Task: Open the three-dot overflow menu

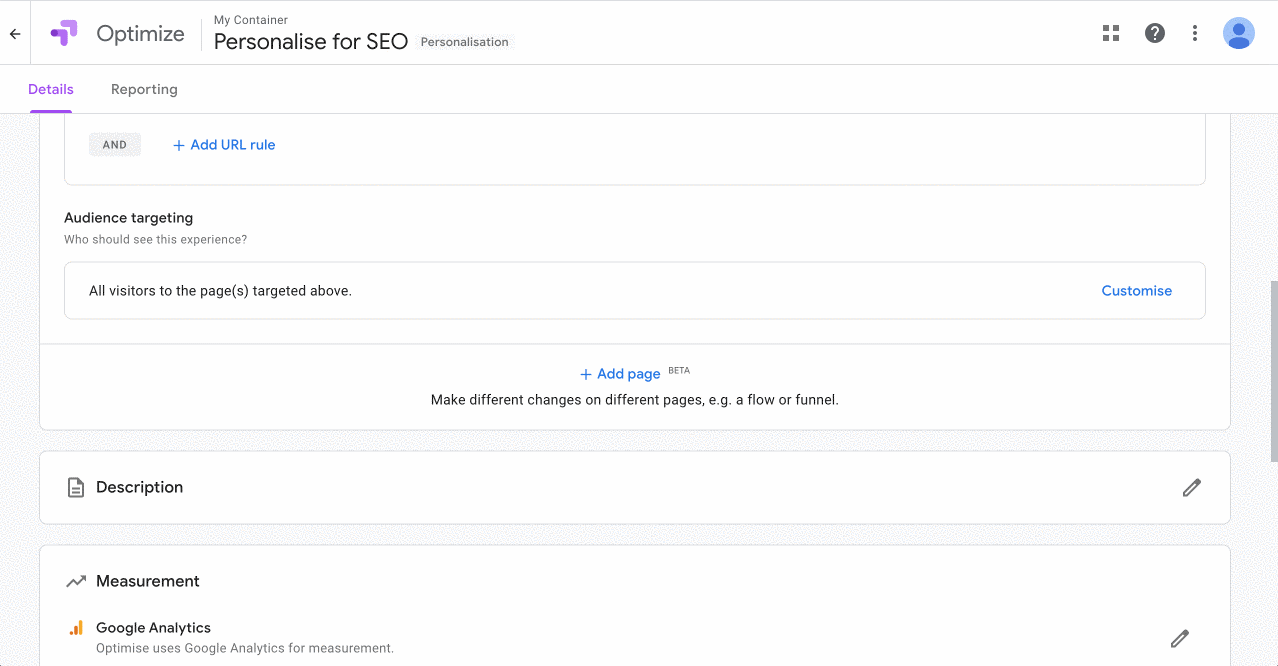Action: coord(1194,33)
